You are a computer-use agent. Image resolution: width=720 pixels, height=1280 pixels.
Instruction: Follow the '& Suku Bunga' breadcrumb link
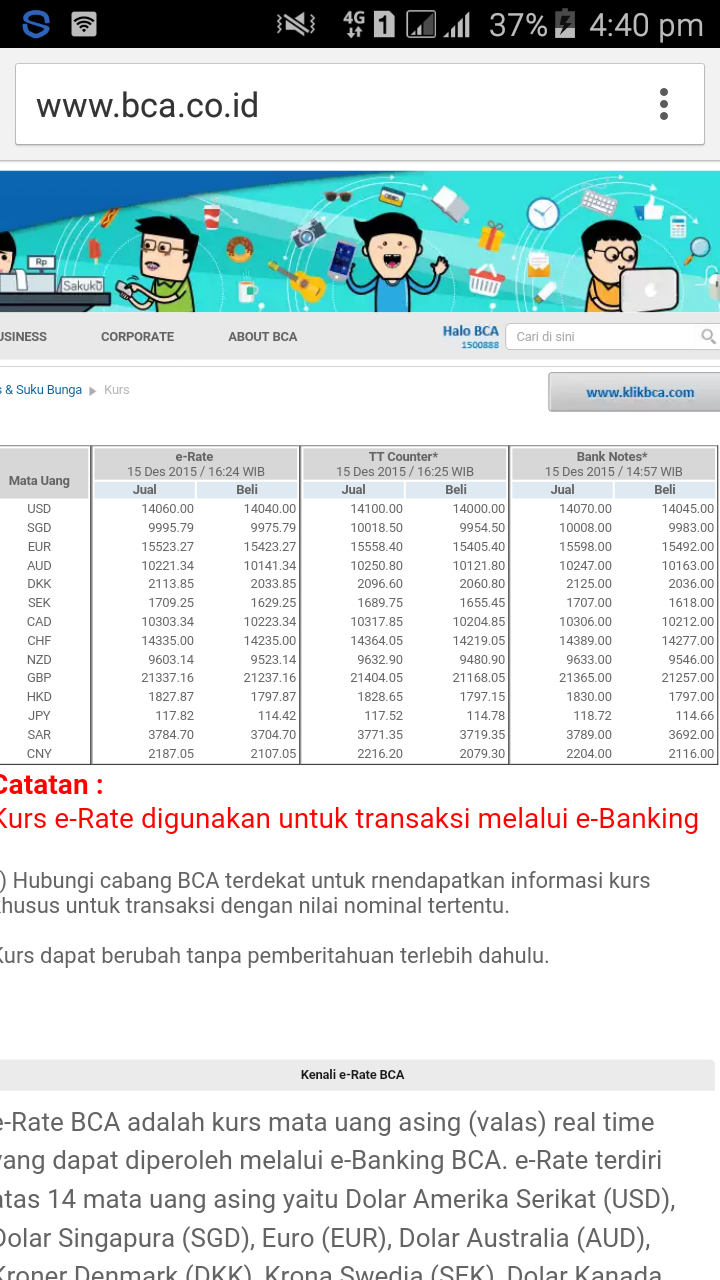coord(42,390)
